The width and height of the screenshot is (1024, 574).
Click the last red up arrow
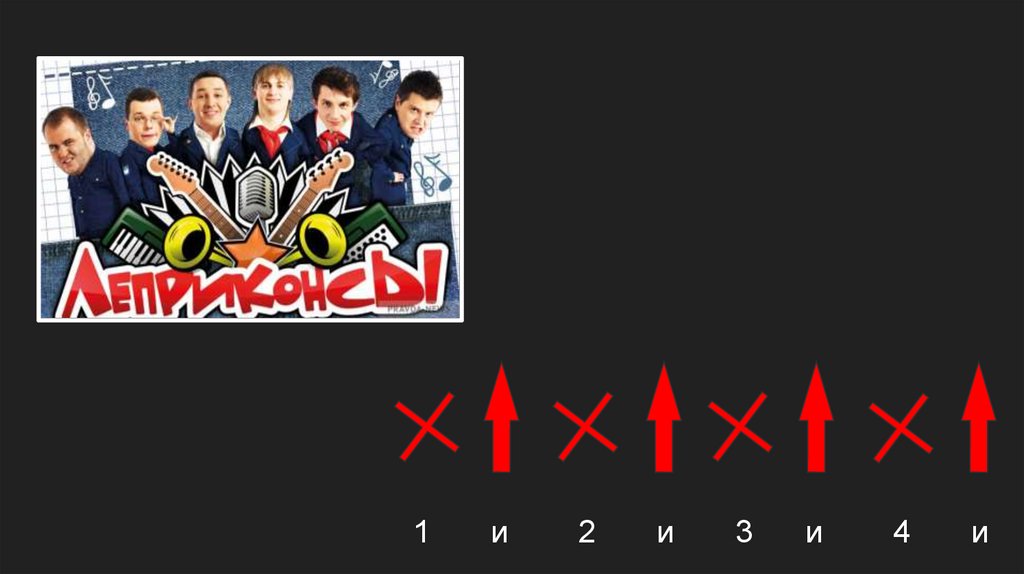[x=978, y=417]
